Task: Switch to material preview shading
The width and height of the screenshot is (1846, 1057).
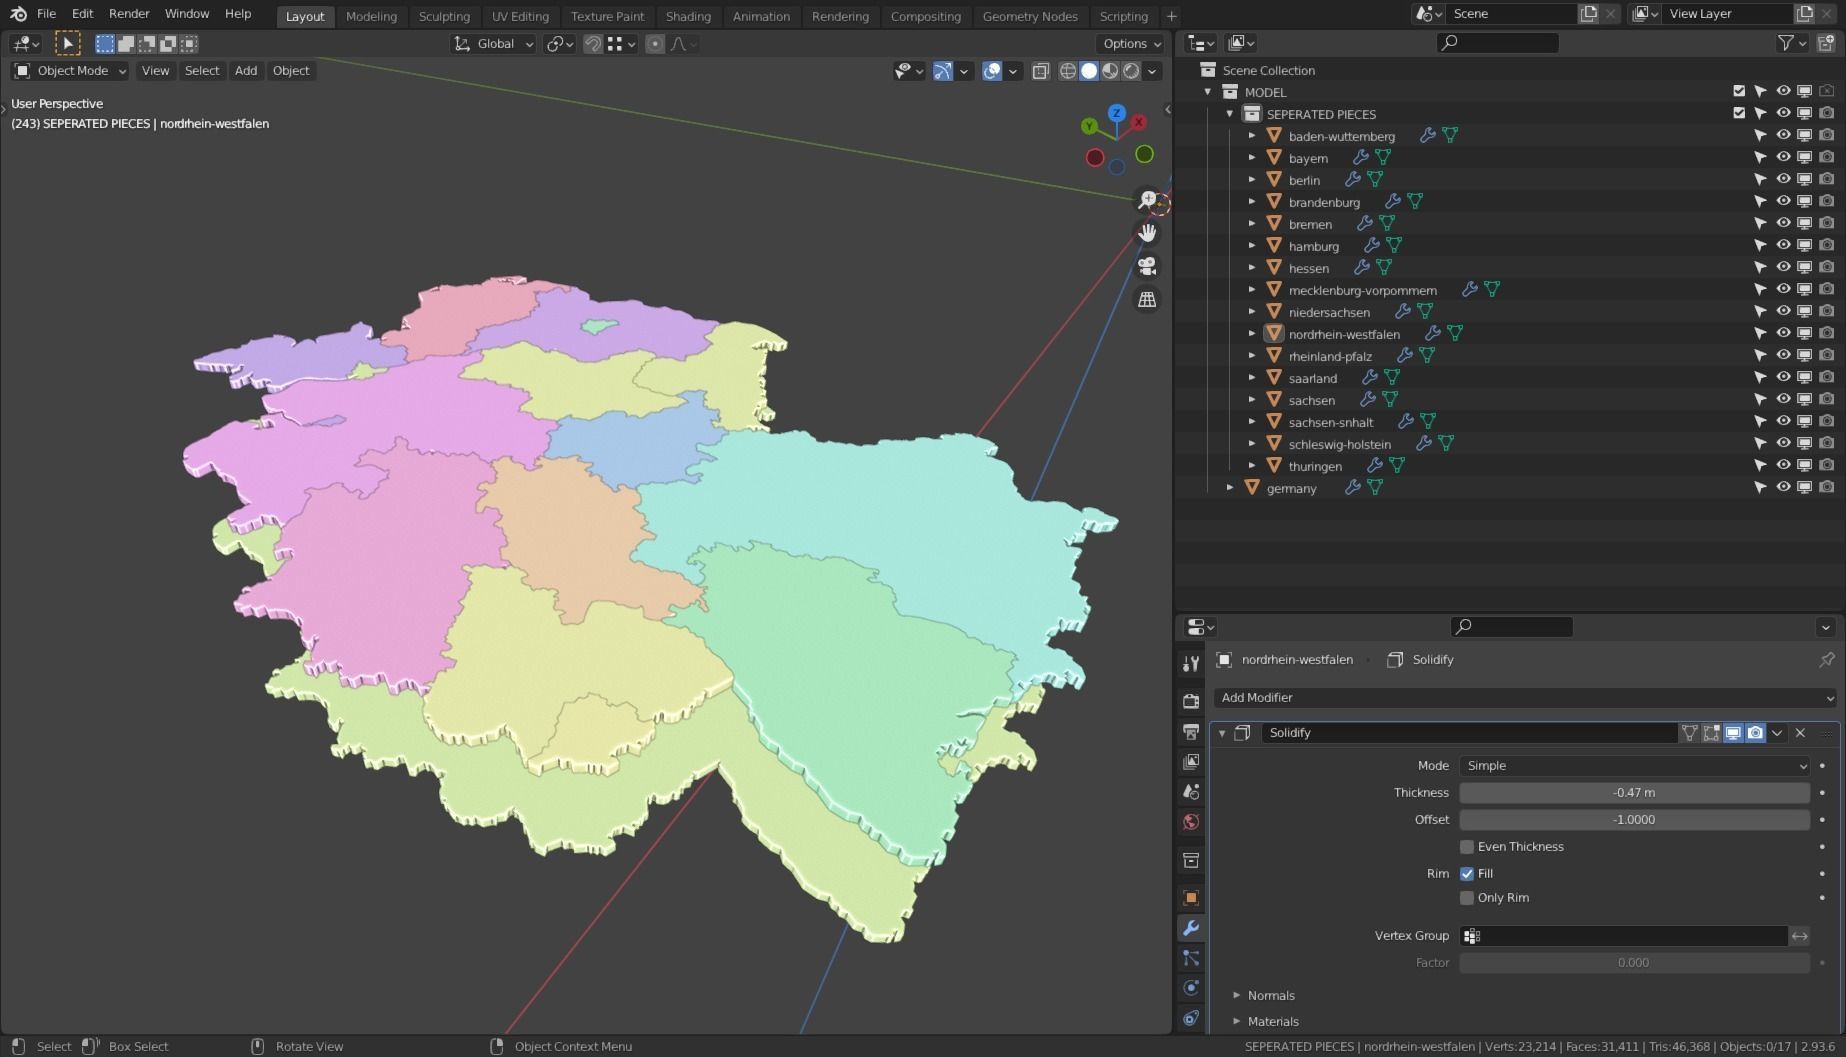Action: click(1110, 71)
